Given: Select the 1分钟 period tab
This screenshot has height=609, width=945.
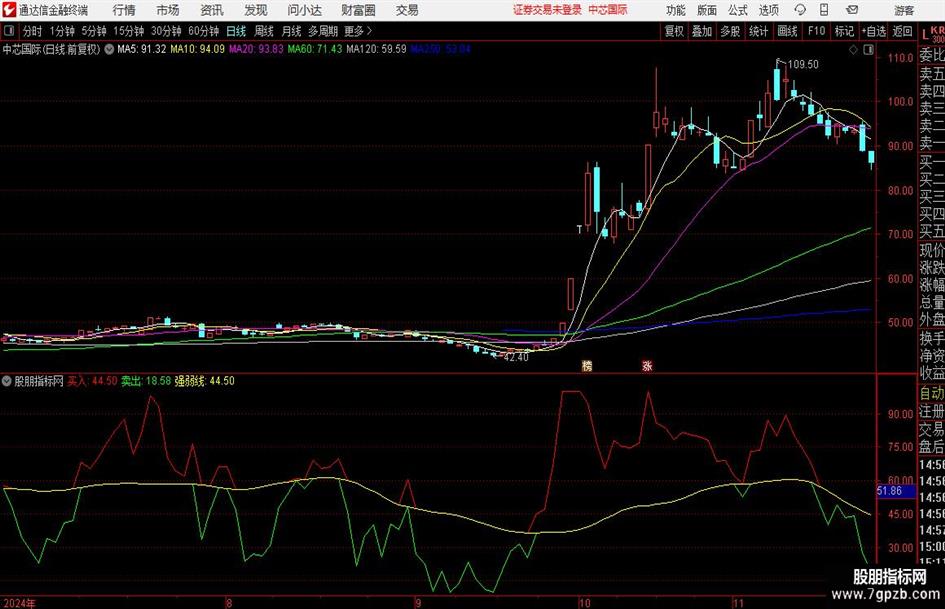Looking at the screenshot, I should pos(62,31).
